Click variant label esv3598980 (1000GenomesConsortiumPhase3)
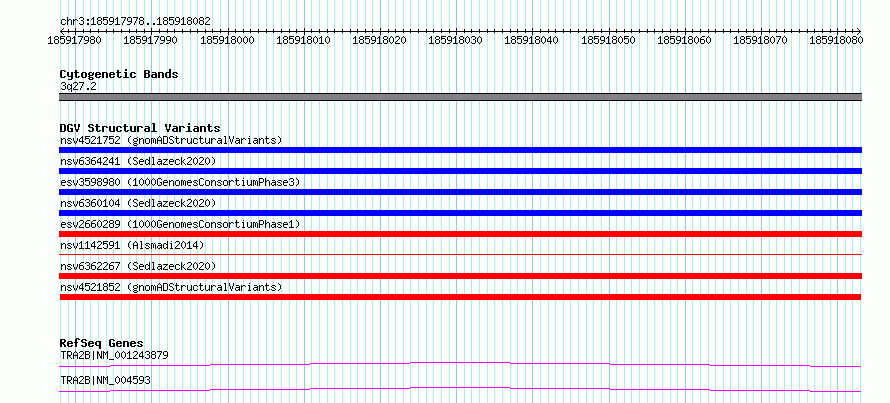 click(180, 182)
